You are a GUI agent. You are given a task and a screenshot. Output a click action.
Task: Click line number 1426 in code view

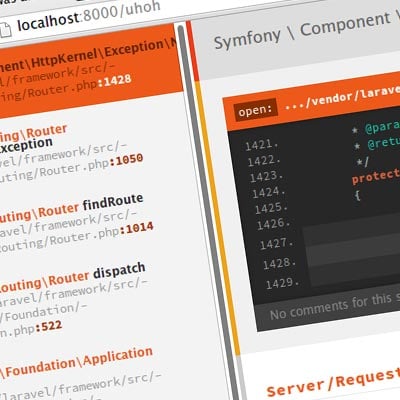tap(273, 224)
